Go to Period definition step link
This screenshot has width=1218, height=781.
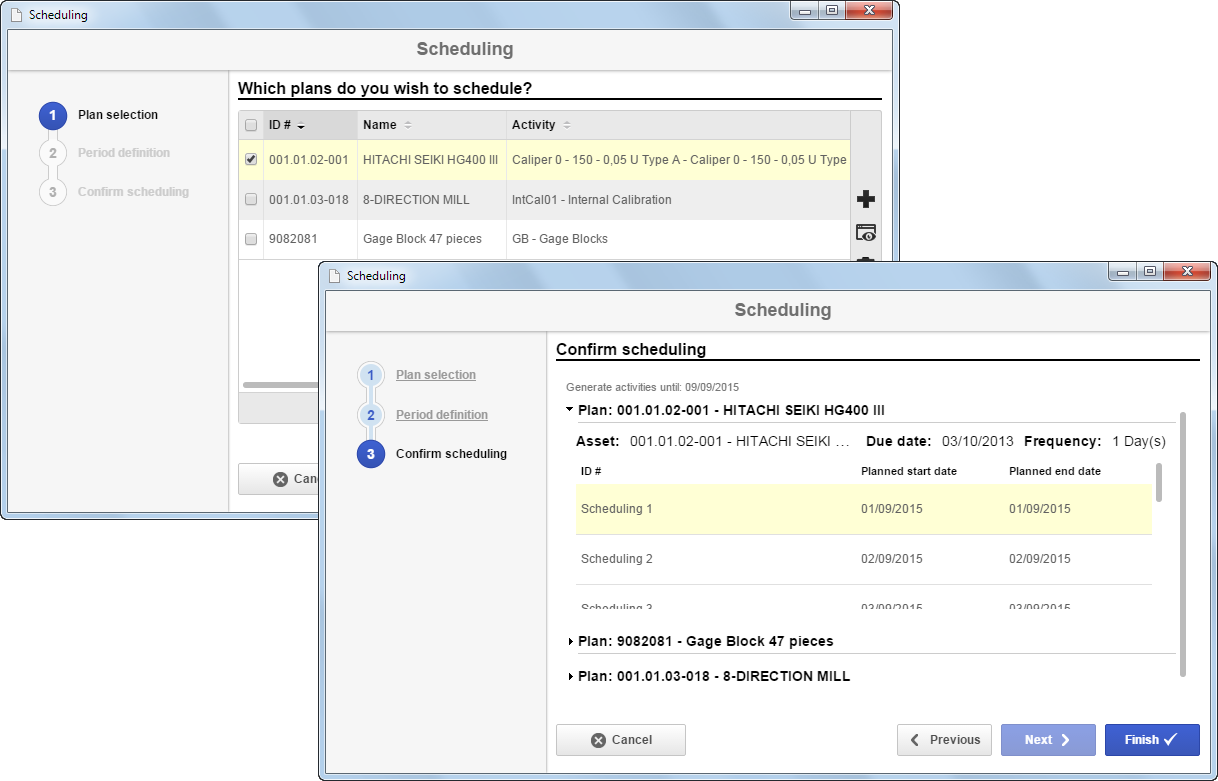pyautogui.click(x=442, y=415)
